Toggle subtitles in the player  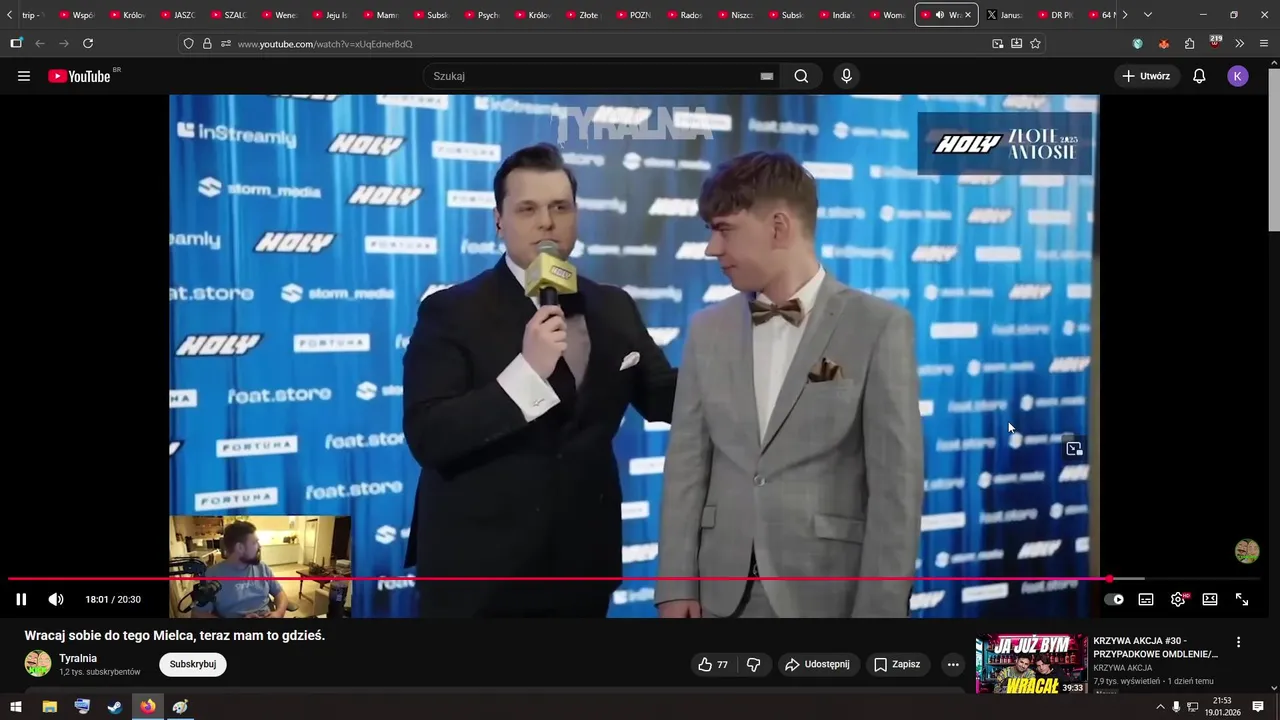click(1146, 599)
